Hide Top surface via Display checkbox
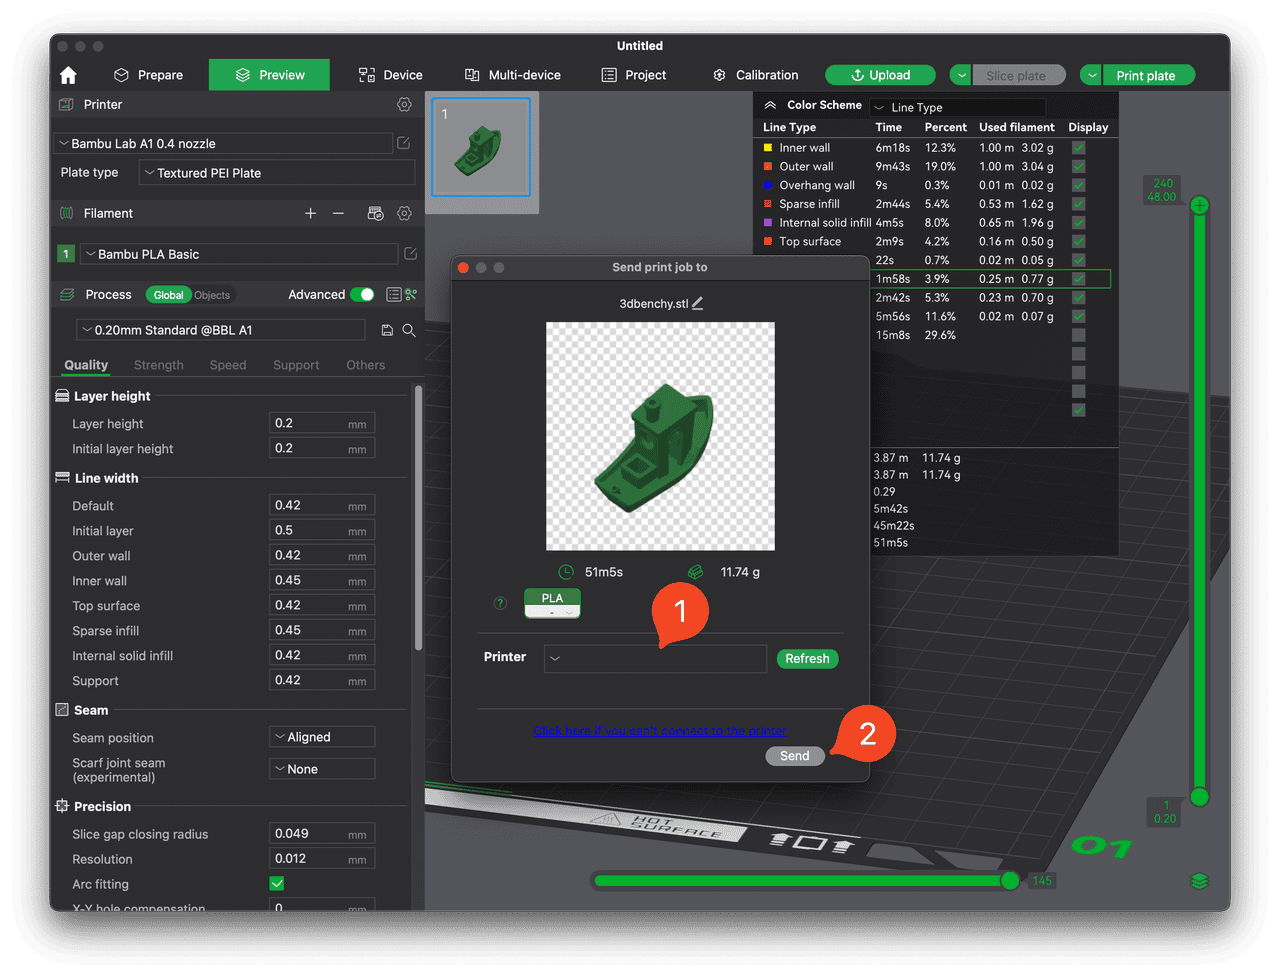Screen dimensions: 1280x977 point(1079,241)
